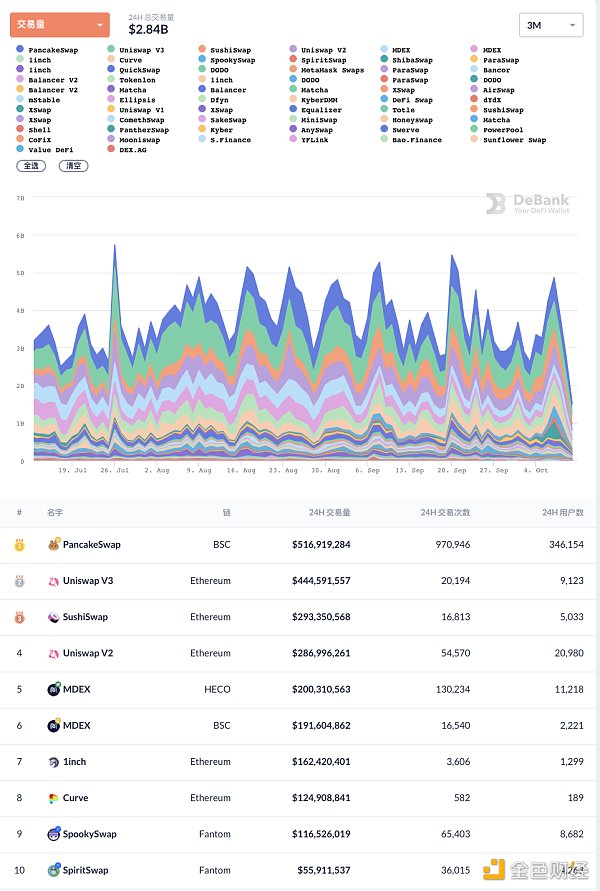
Task: Click the Curve logo icon in table
Action: coord(54,798)
